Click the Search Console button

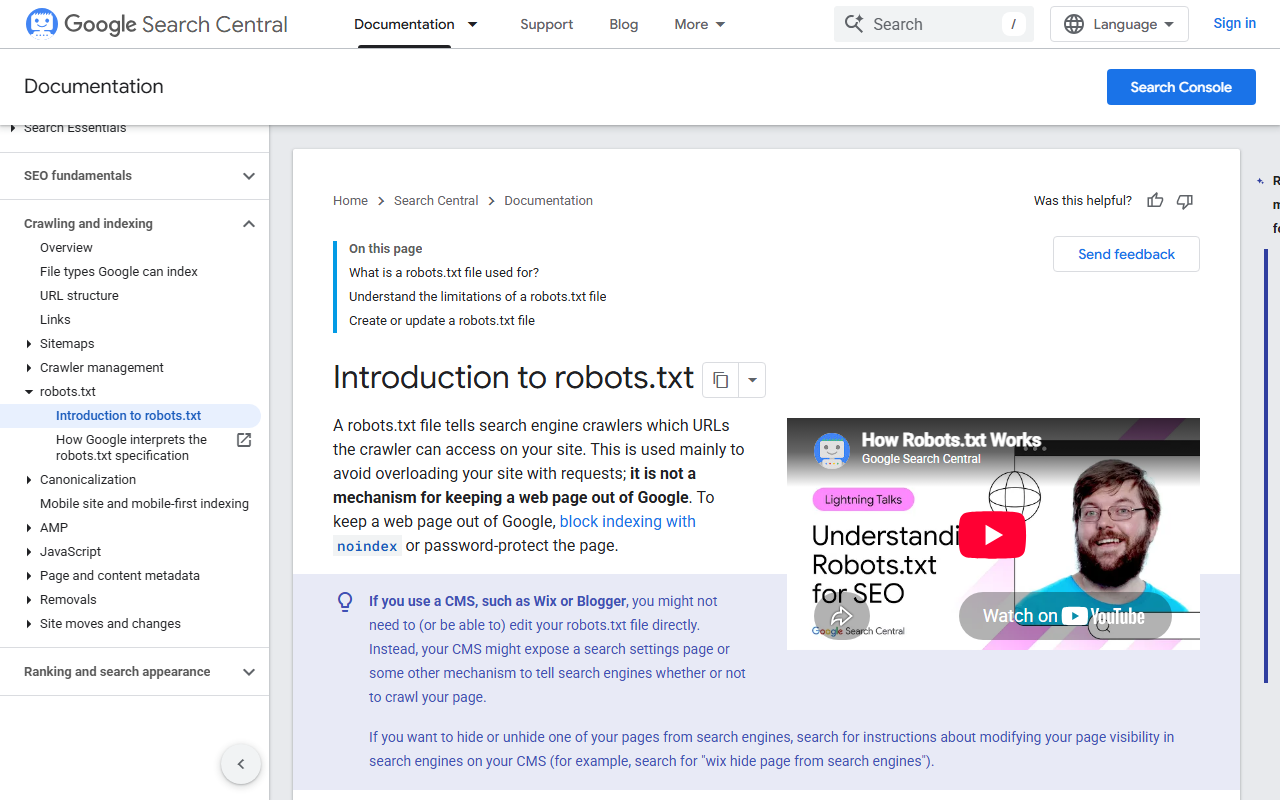1181,87
